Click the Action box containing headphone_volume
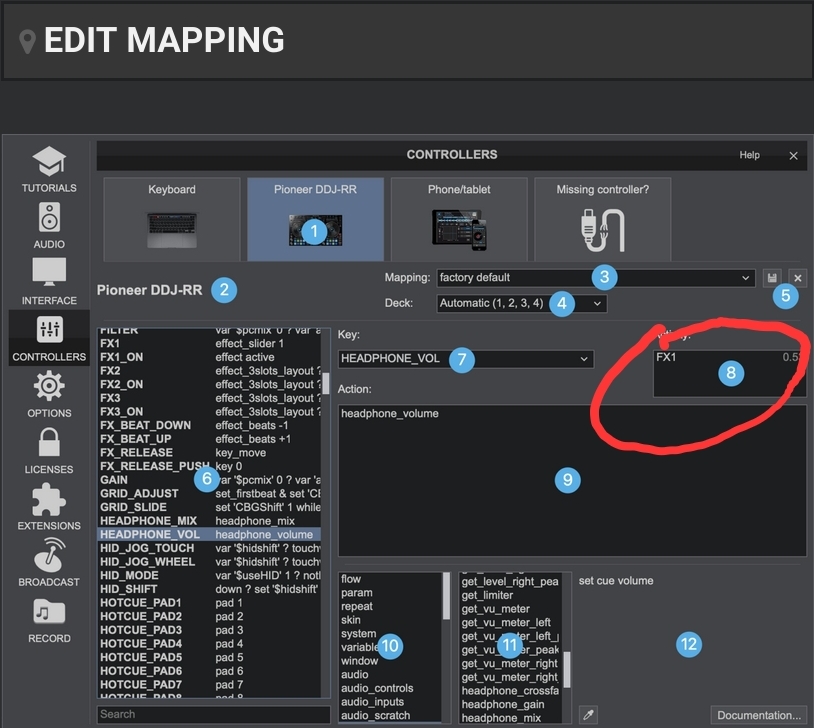This screenshot has height=728, width=814. pyautogui.click(x=572, y=481)
